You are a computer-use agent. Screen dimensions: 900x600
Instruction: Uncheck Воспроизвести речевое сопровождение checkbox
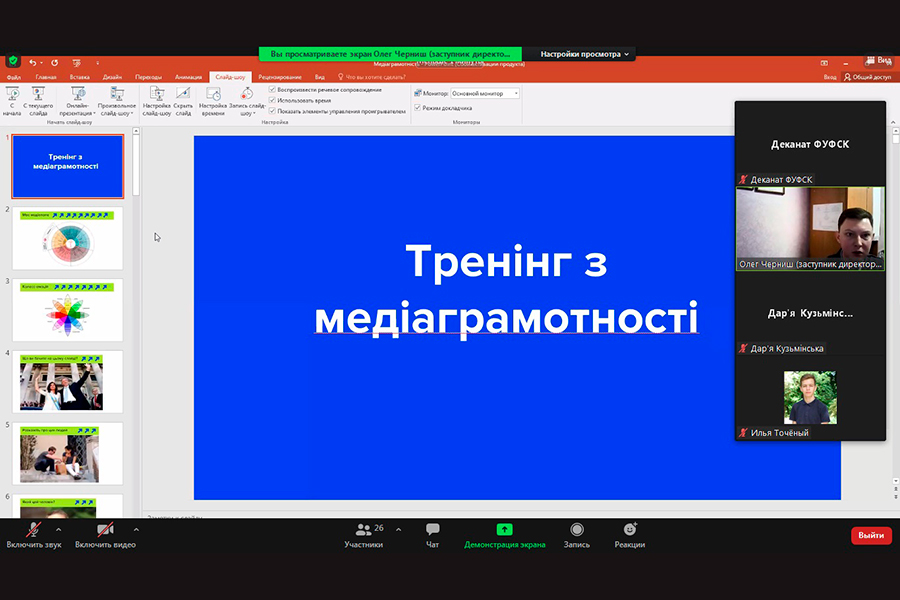(273, 90)
